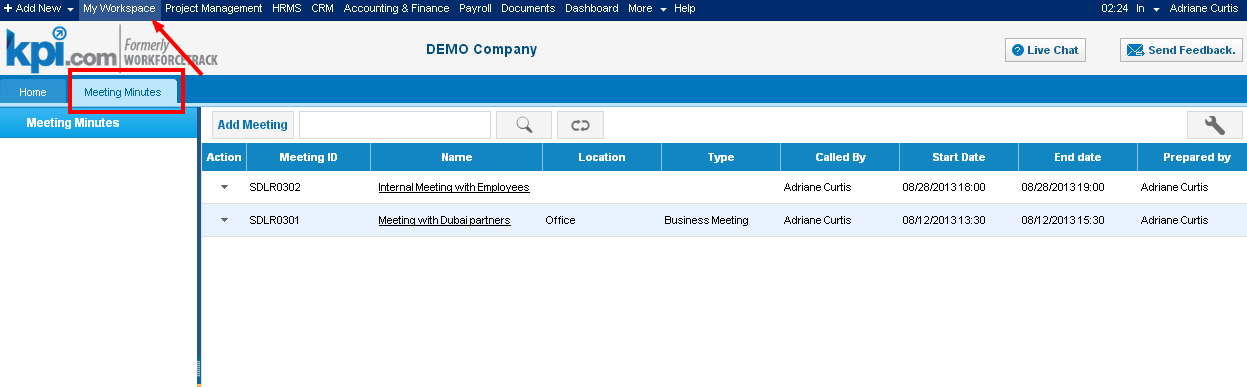Select the Meeting Minutes tab
Image resolution: width=1247 pixels, height=387 pixels.
coord(122,92)
